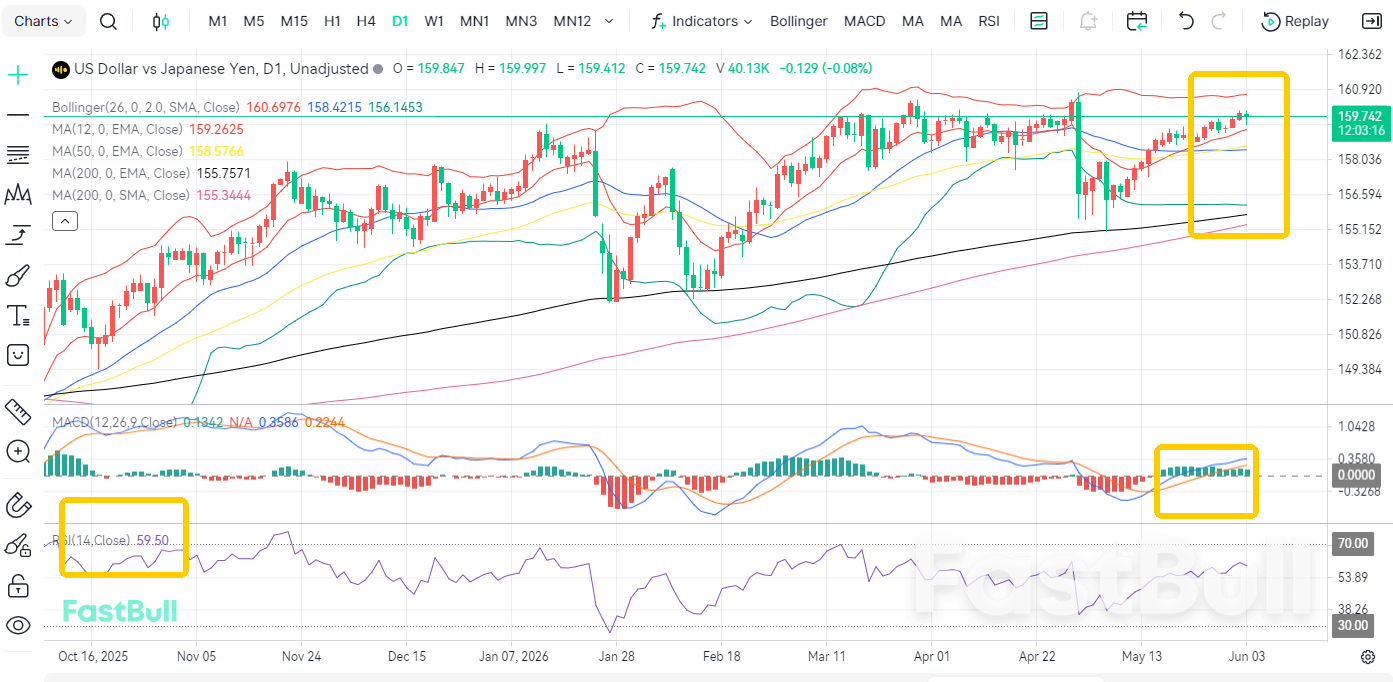The width and height of the screenshot is (1393, 682).
Task: Select the wave pattern drawing tool
Action: [18, 195]
